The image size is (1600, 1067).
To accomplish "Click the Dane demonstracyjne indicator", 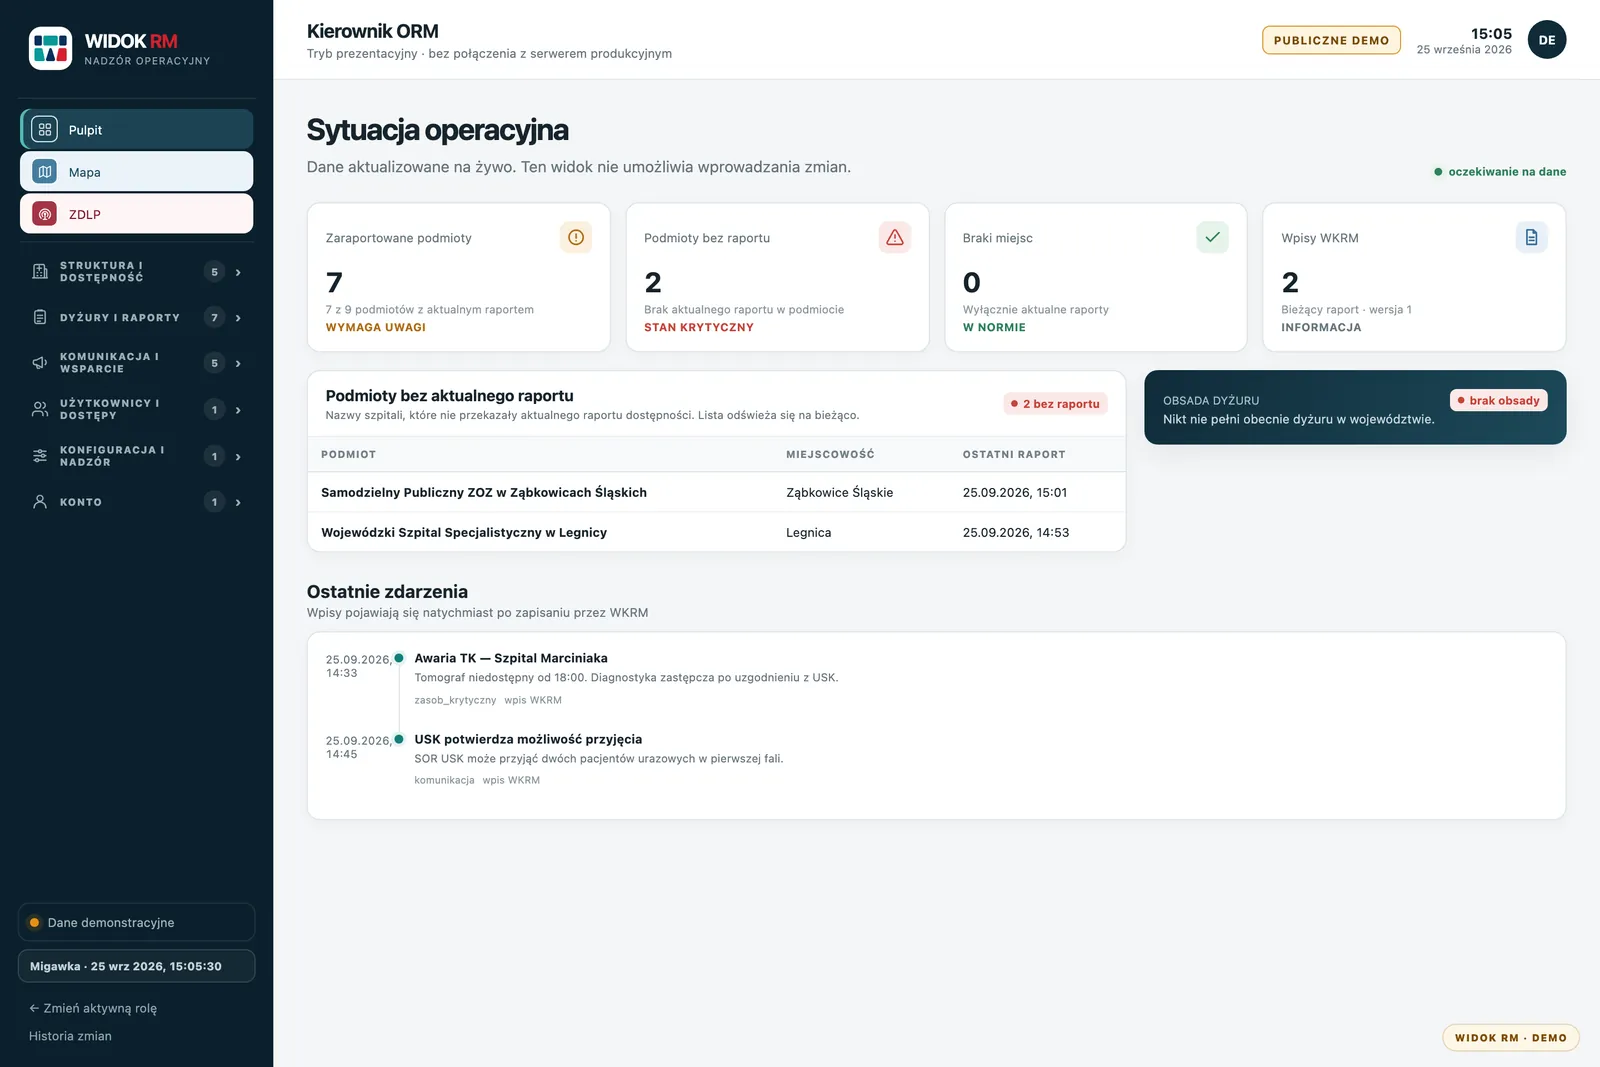I will tap(137, 922).
